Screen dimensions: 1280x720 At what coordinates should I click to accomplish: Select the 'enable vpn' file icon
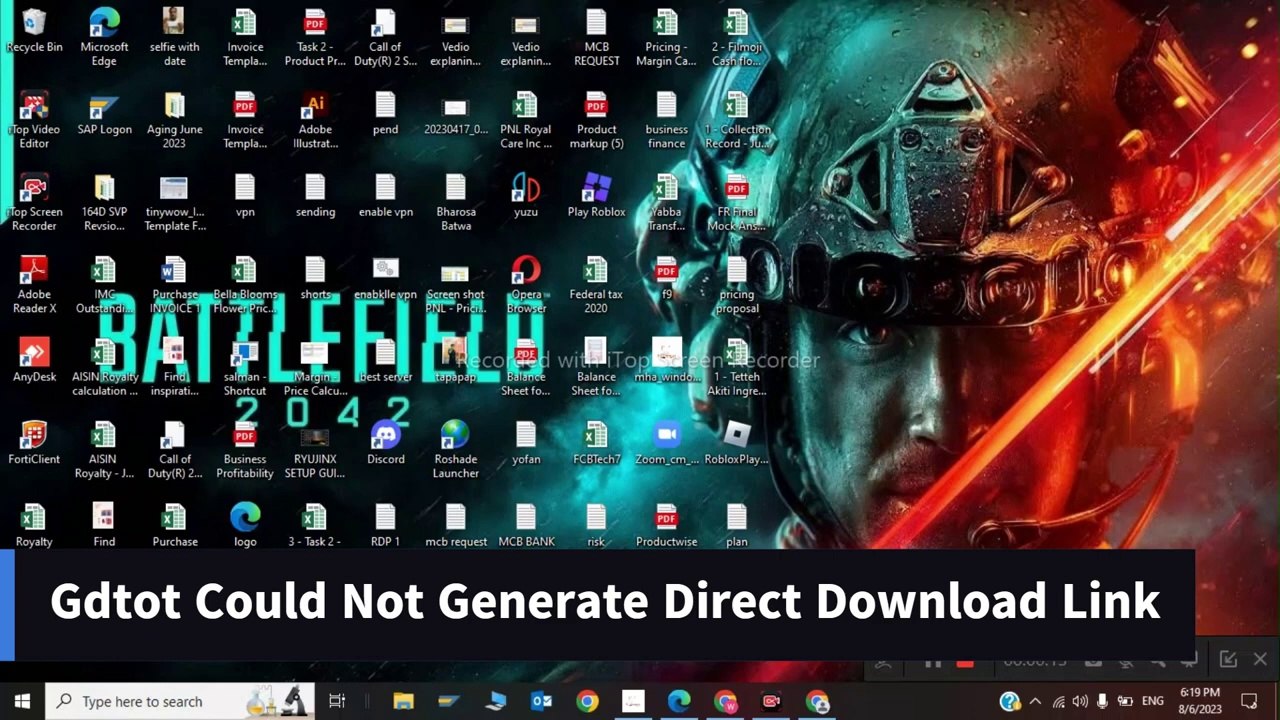coord(385,195)
